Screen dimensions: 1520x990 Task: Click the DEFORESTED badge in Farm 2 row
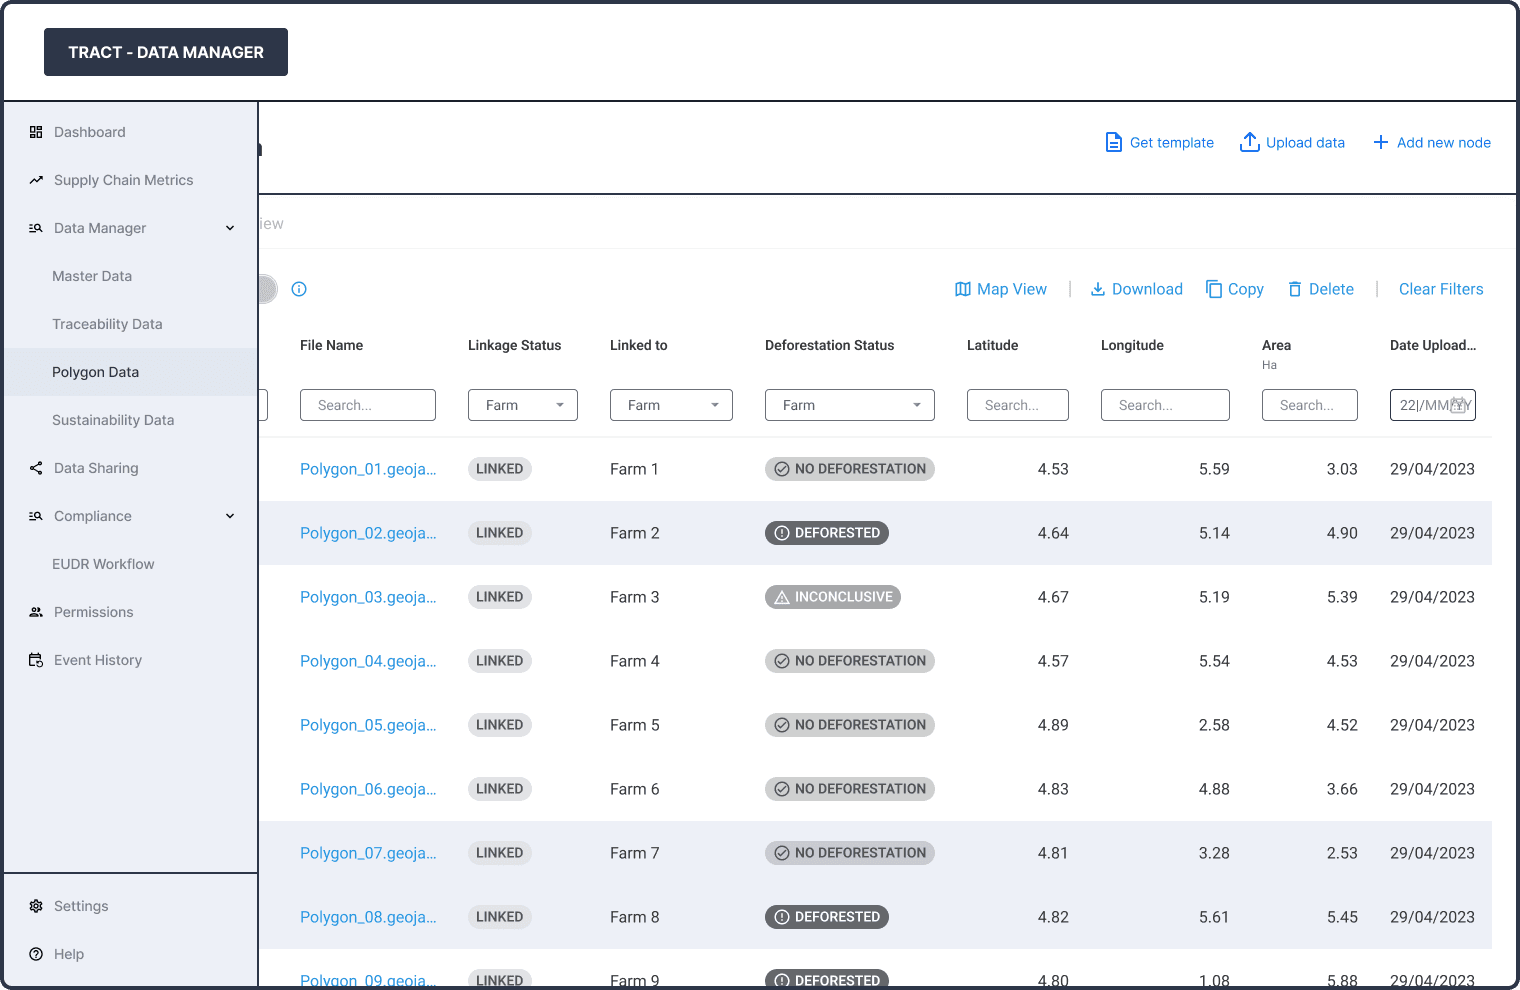827,533
